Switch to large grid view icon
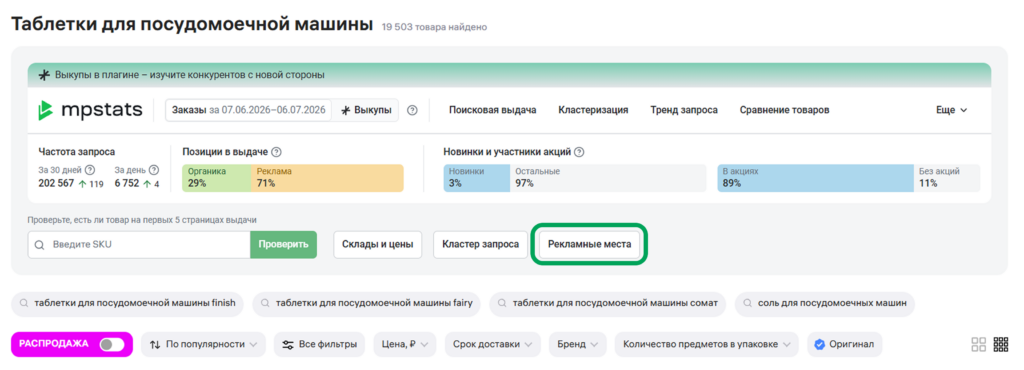 (978, 345)
